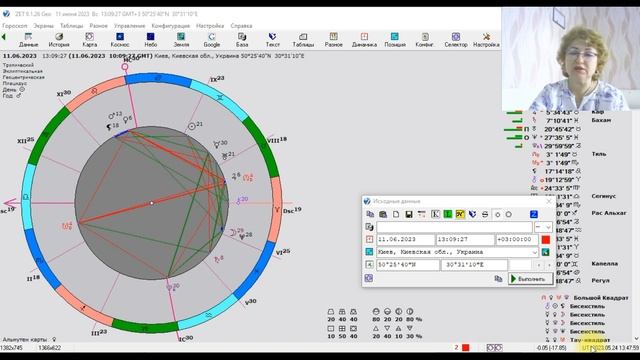
Task: Click the time zone field +03:00:00
Action: pyautogui.click(x=517, y=240)
